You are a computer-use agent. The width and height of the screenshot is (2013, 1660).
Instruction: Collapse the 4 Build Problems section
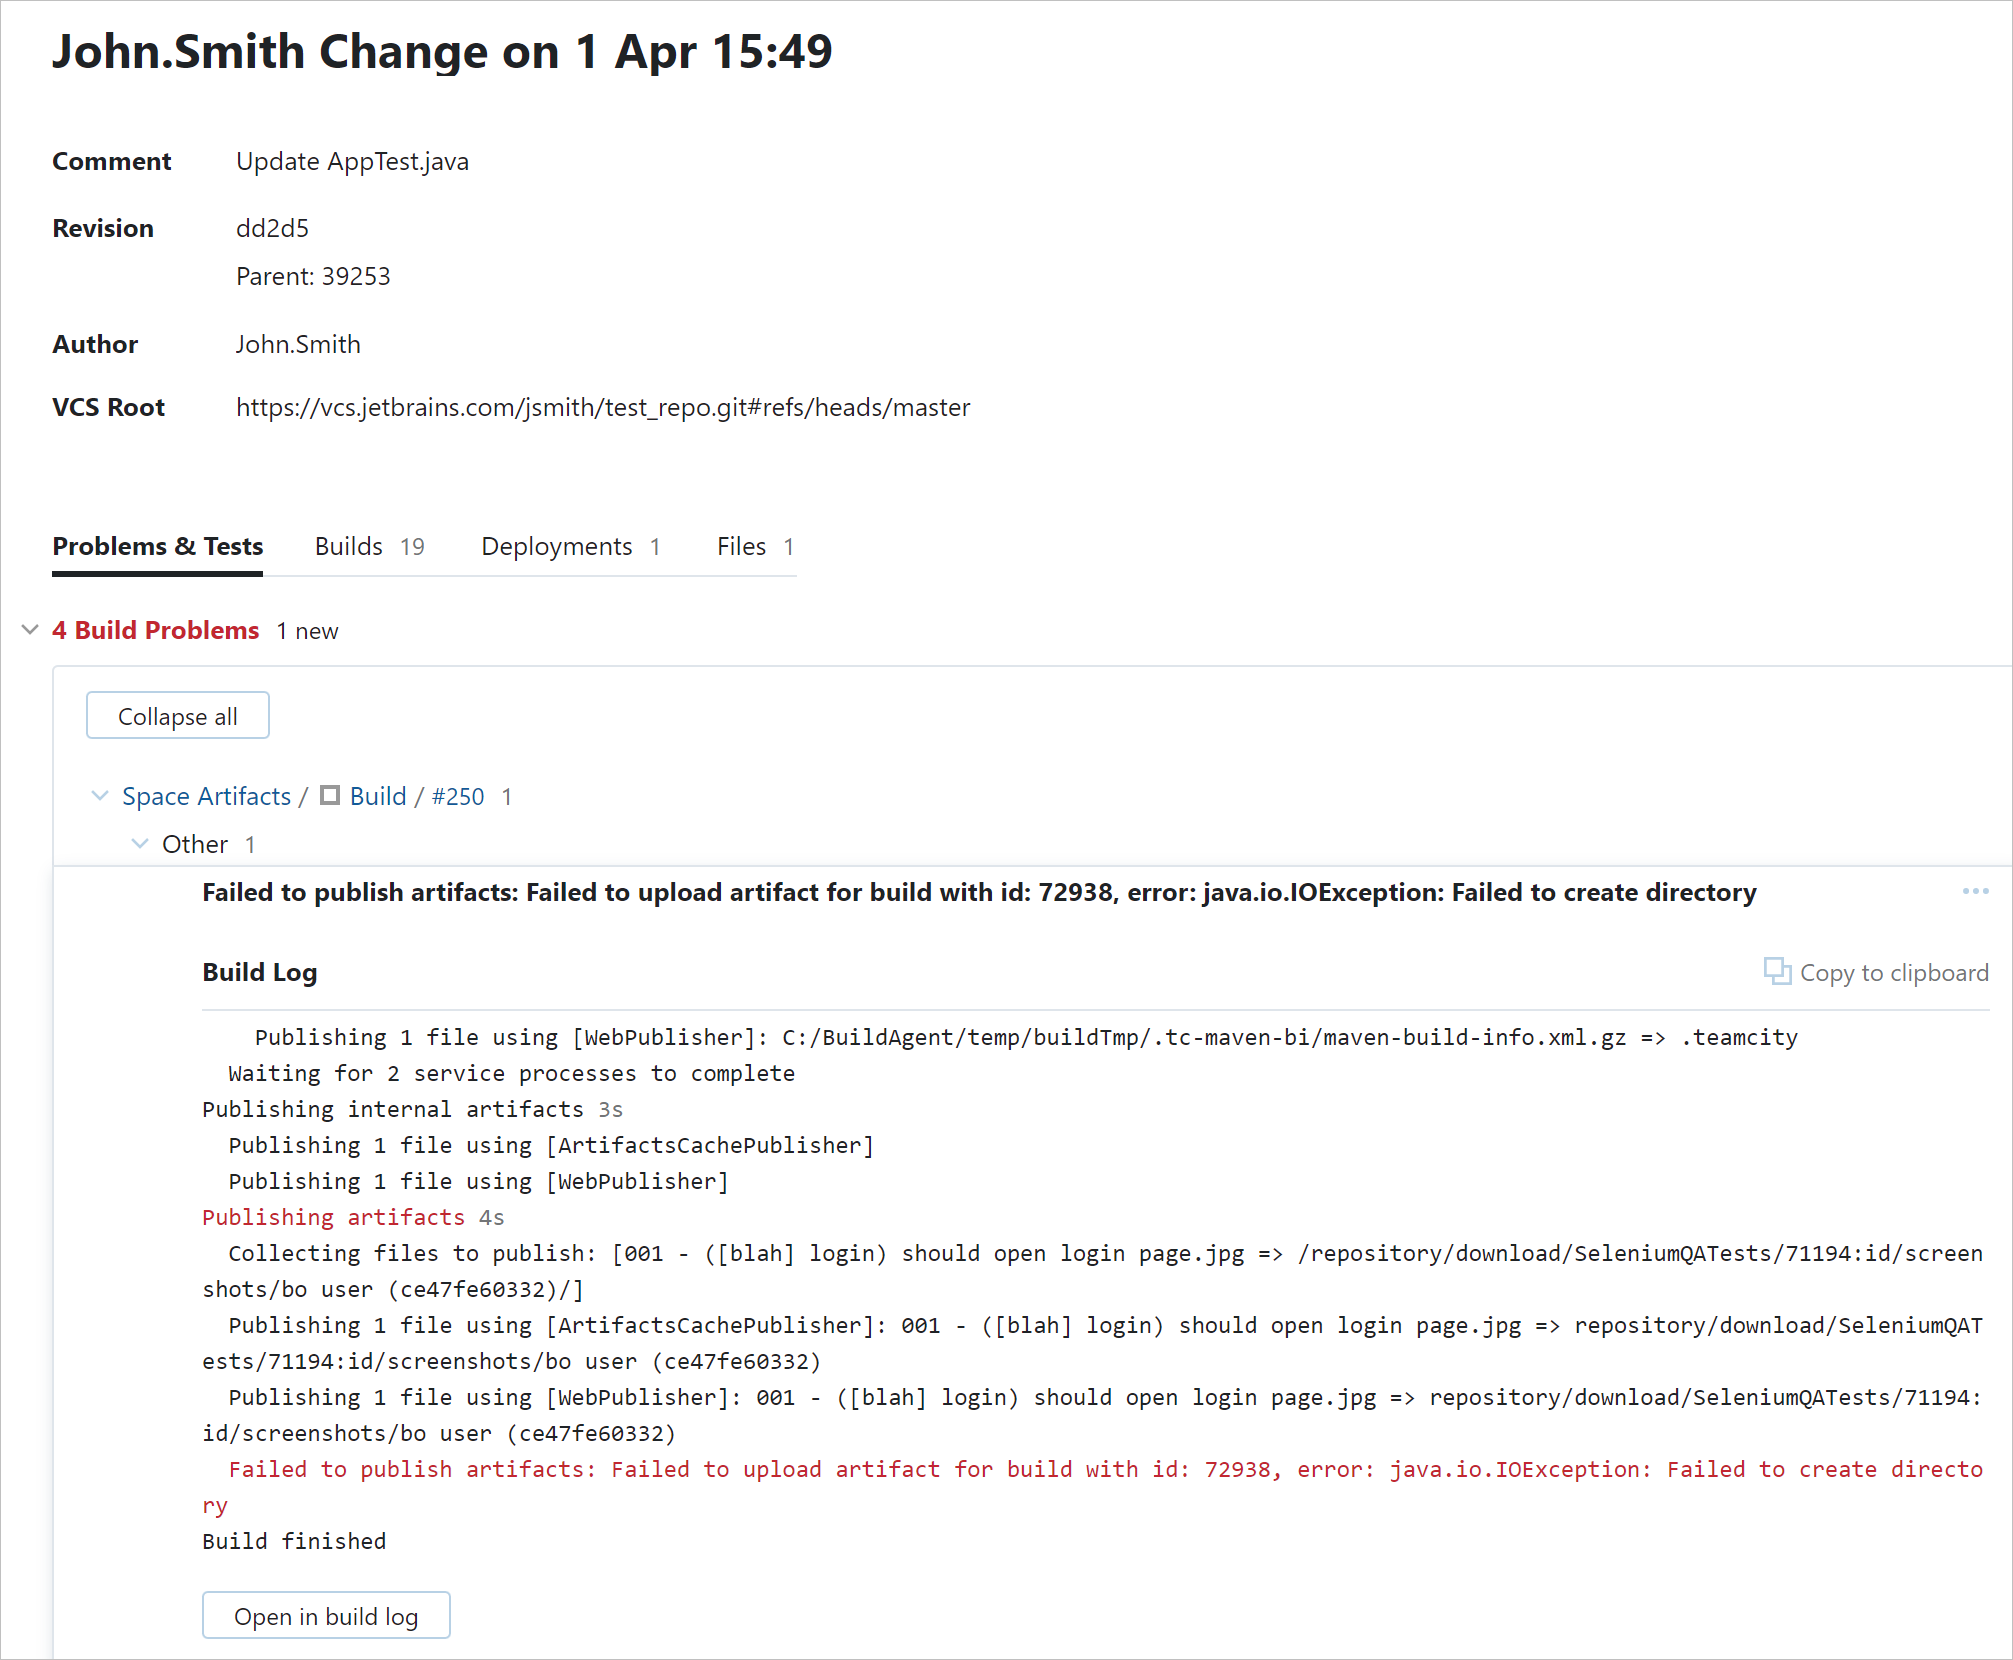pyautogui.click(x=30, y=630)
